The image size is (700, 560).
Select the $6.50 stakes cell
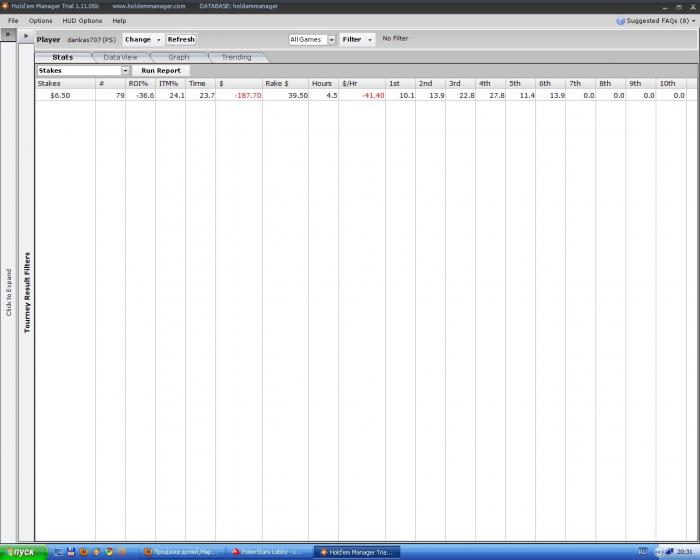[65, 95]
